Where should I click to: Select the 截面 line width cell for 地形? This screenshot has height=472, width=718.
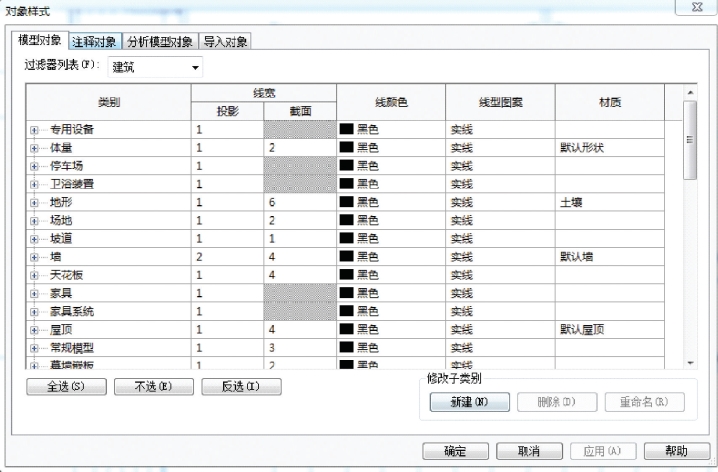(x=300, y=202)
